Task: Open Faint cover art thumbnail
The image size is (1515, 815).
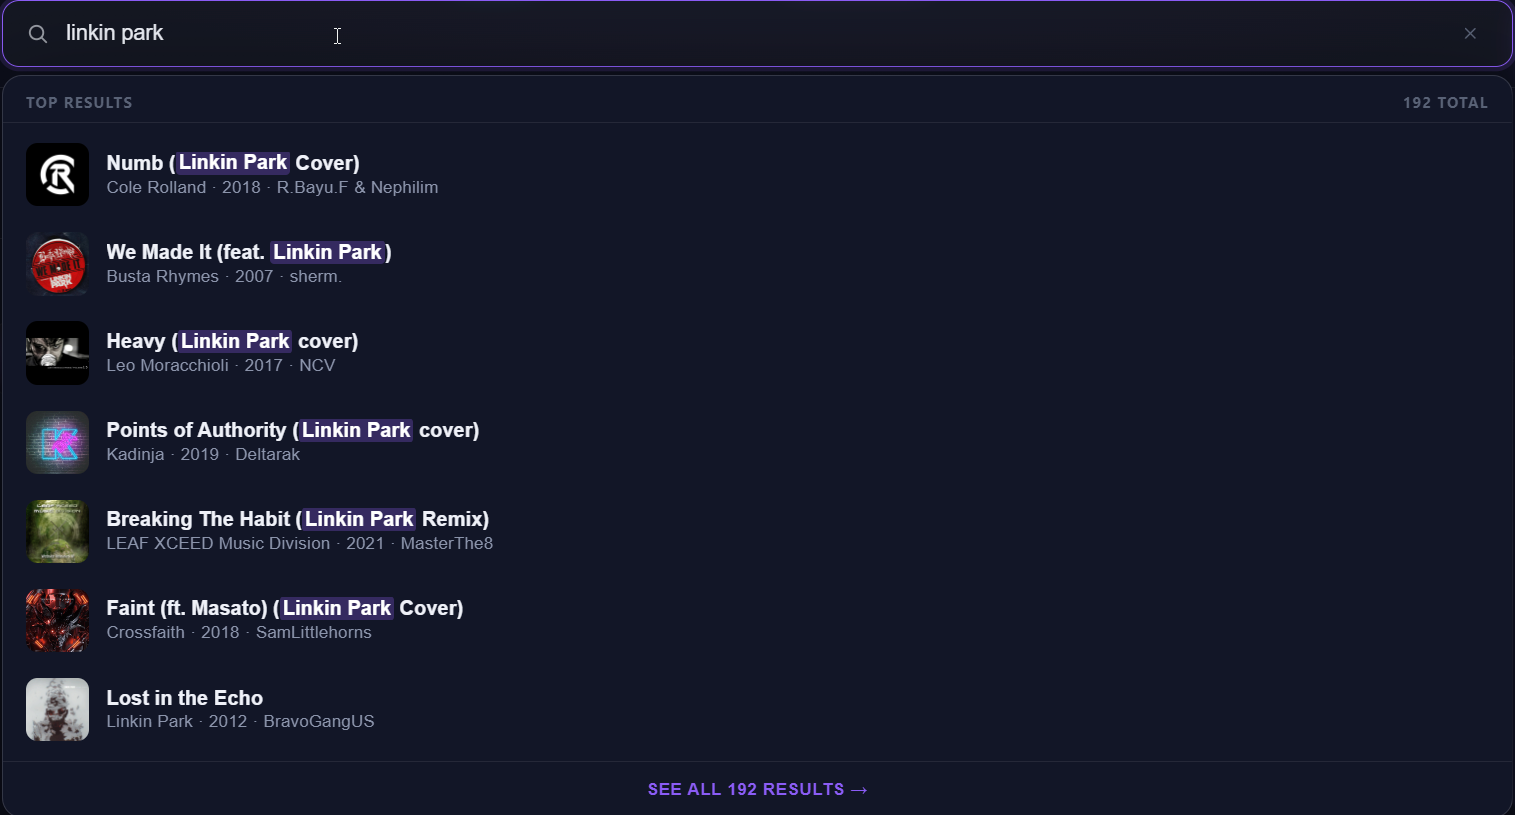Action: (x=57, y=620)
